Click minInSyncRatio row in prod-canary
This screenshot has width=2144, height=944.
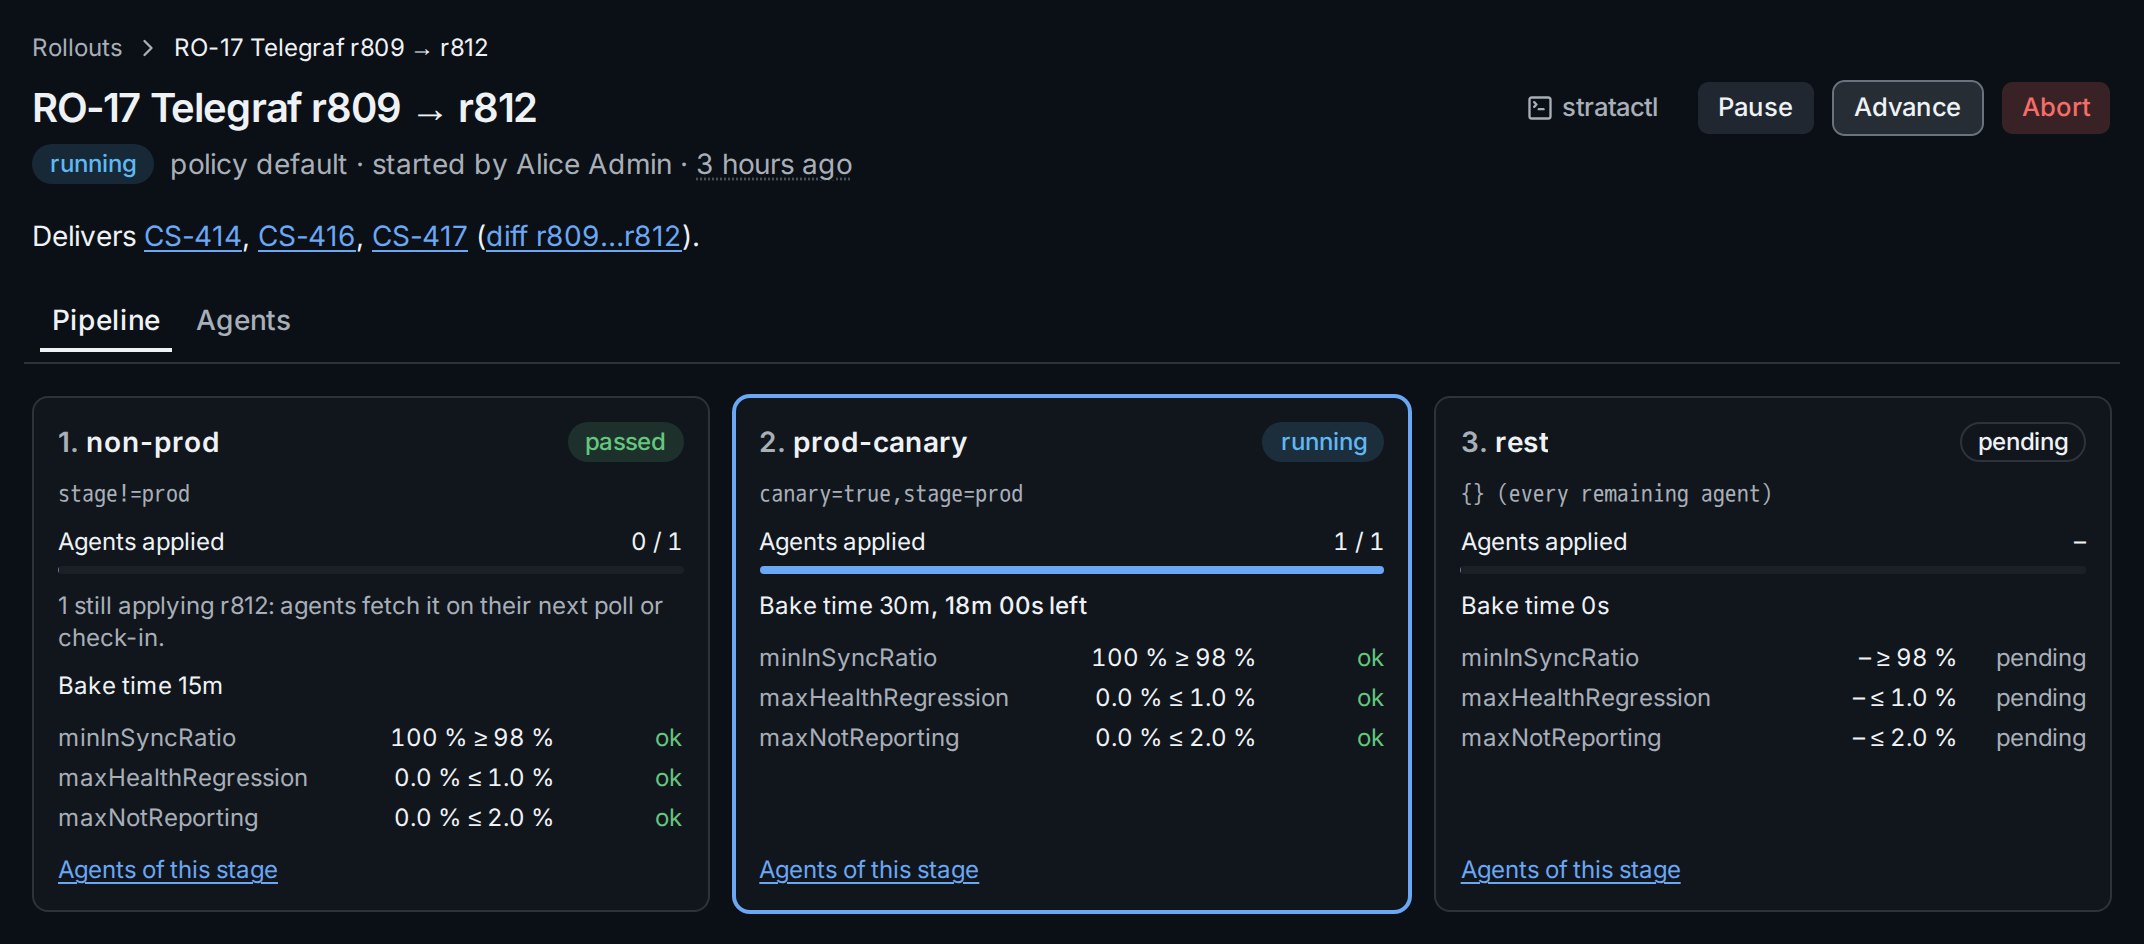coord(1072,658)
